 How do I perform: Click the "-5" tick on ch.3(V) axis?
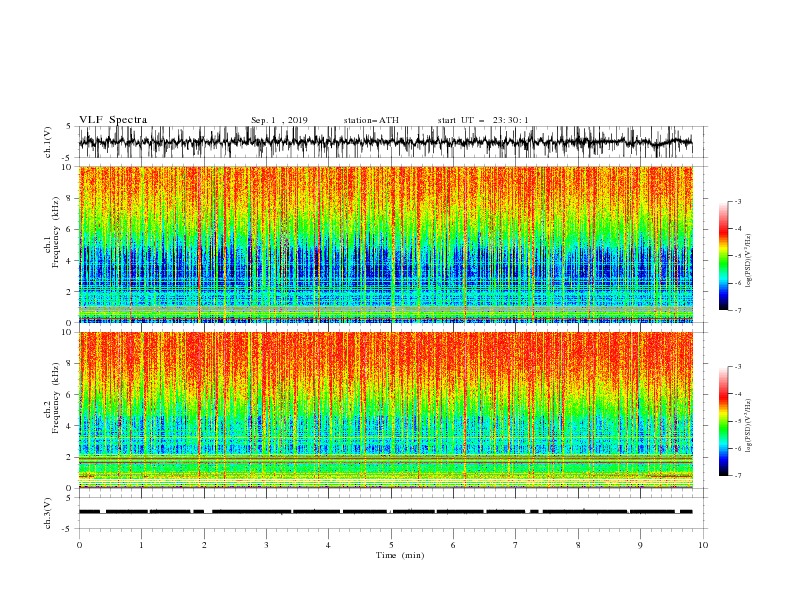pyautogui.click(x=68, y=529)
